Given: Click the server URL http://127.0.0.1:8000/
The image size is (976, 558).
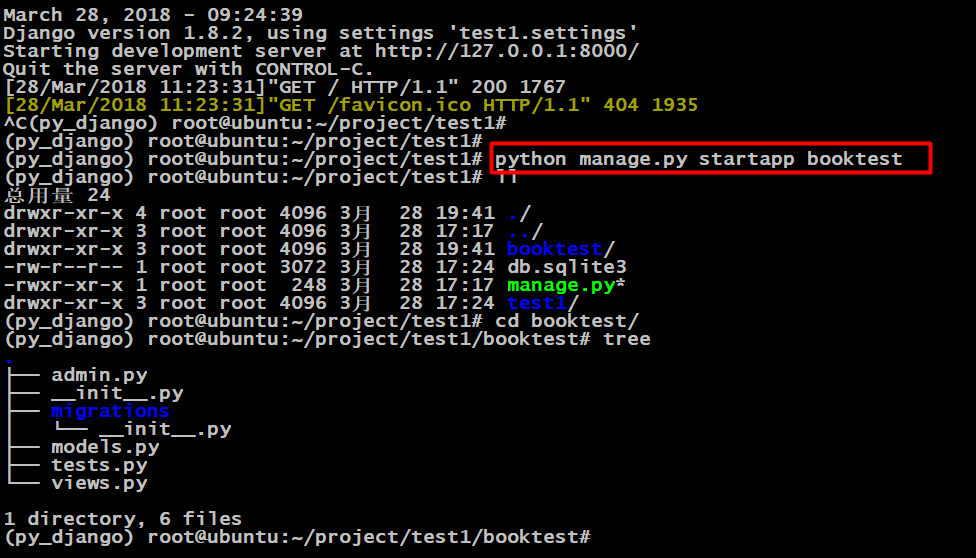Looking at the screenshot, I should (x=507, y=51).
